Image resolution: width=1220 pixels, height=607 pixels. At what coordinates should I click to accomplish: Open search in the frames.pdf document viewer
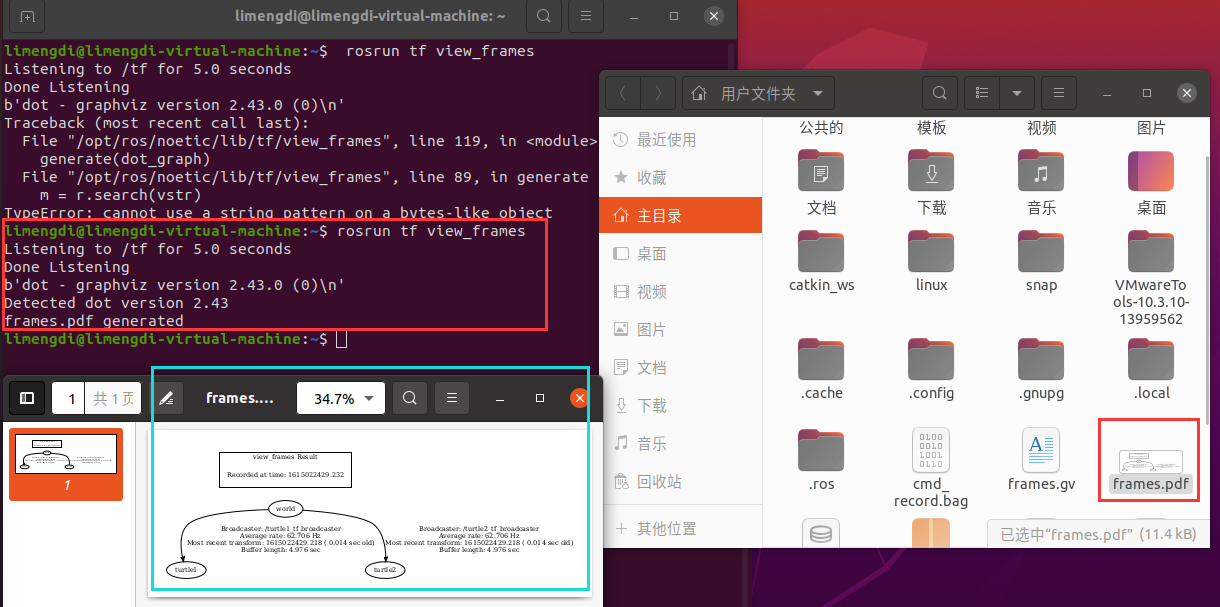410,397
